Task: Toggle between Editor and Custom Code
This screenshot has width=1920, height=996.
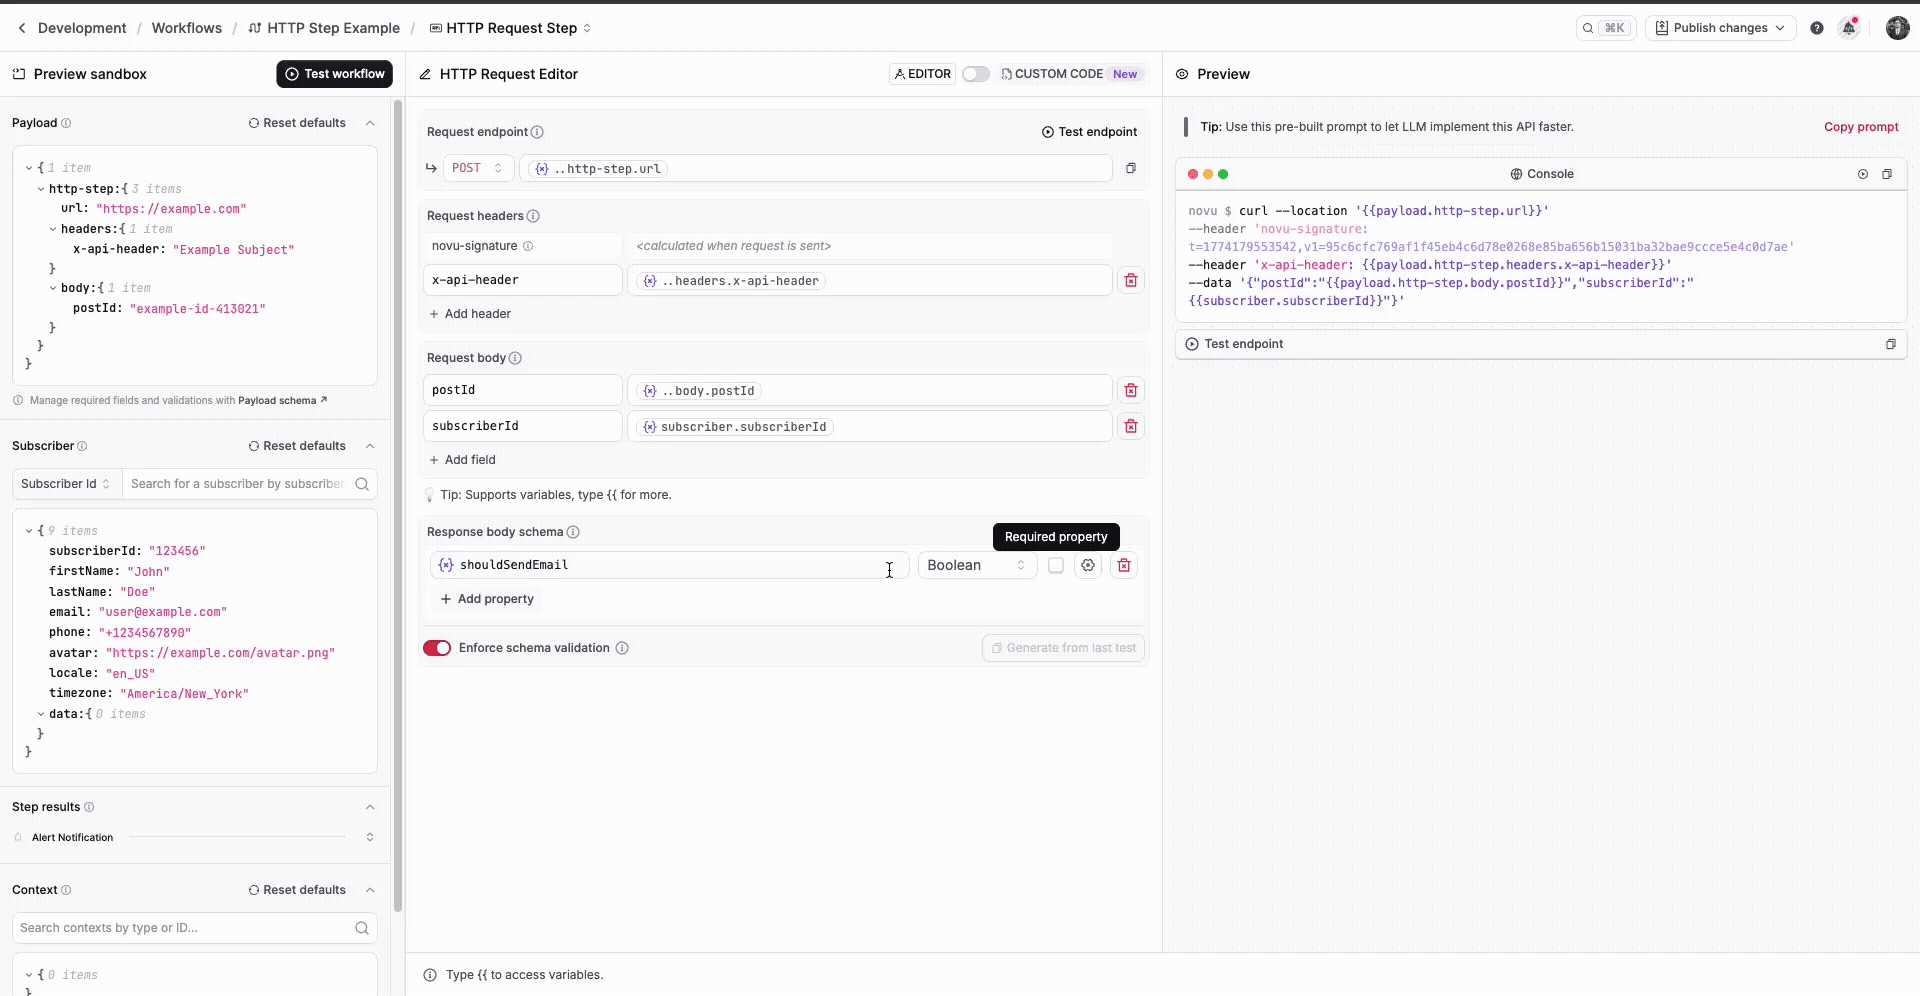Action: click(974, 74)
